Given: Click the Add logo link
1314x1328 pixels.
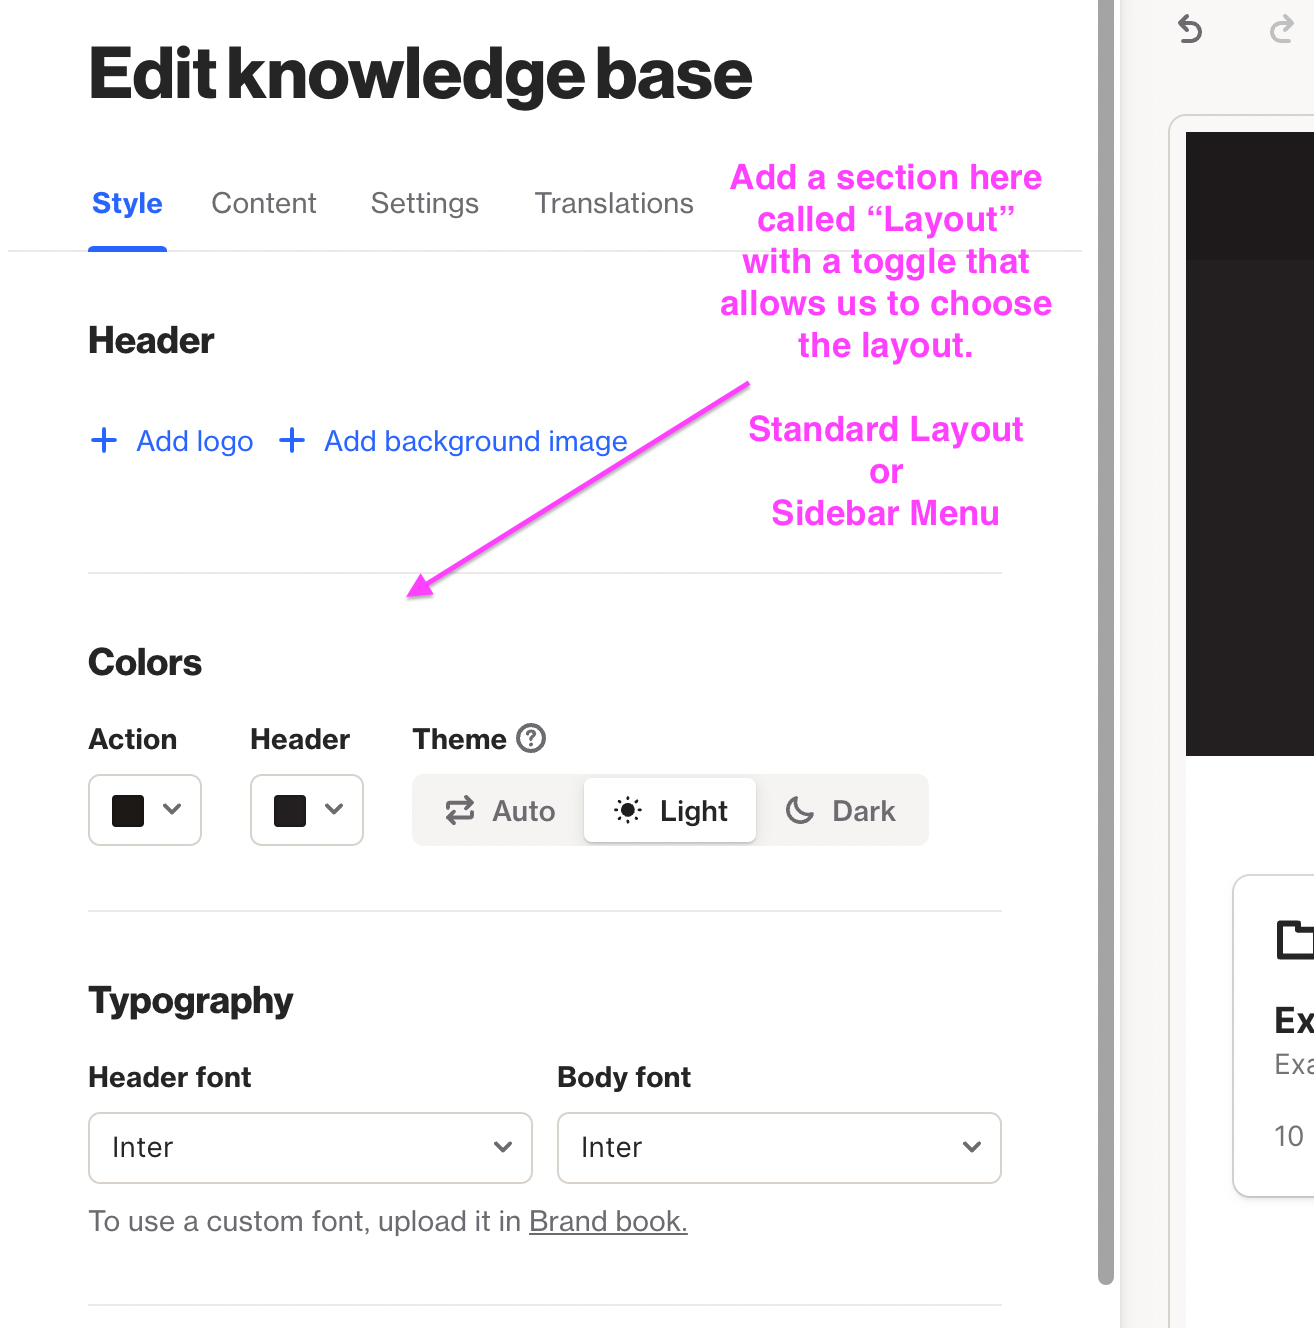Looking at the screenshot, I should 194,441.
